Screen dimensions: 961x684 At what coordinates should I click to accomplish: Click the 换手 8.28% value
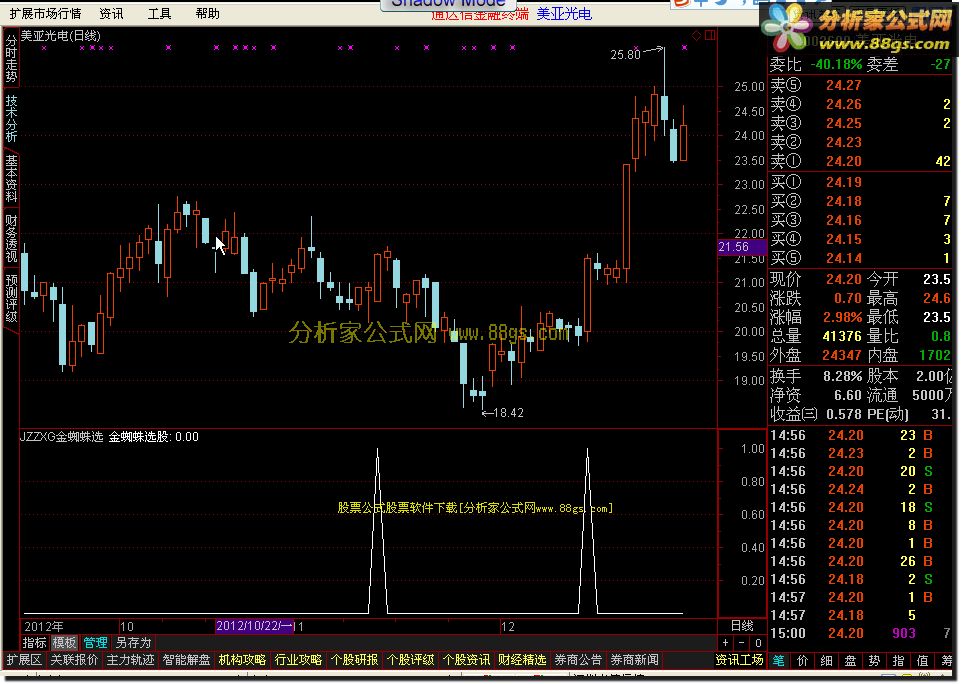[842, 376]
